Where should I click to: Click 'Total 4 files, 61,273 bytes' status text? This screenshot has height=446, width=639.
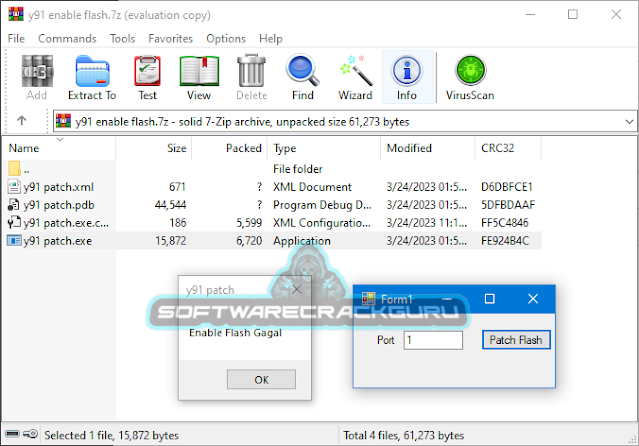pyautogui.click(x=403, y=435)
